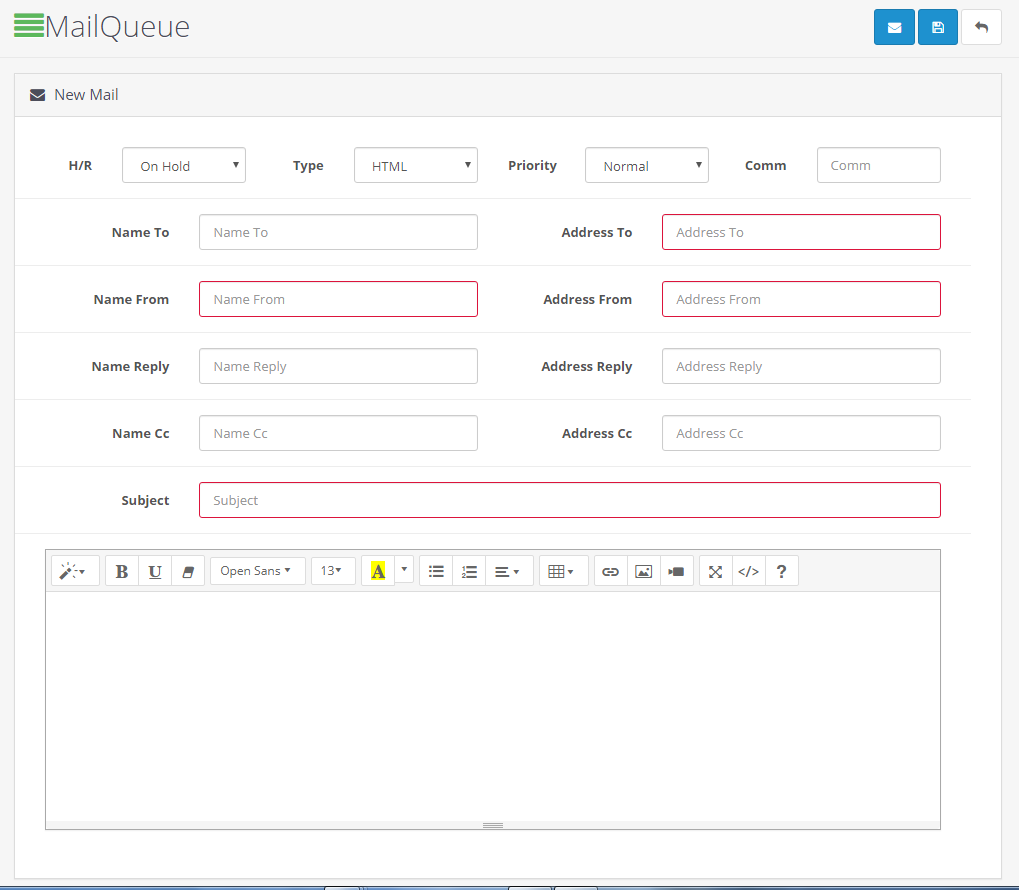Click the blue send mail envelope button

pos(894,27)
